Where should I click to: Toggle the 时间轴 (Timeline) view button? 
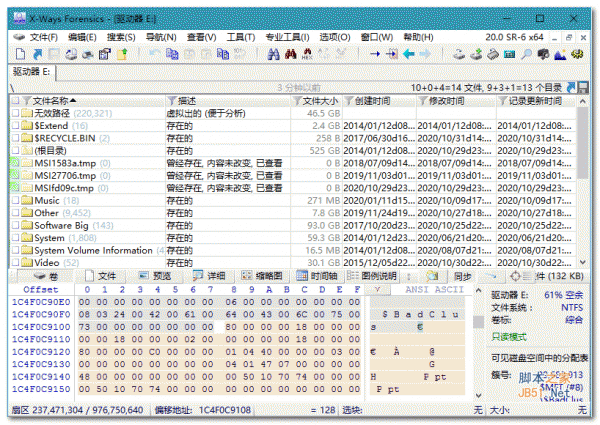(317, 275)
